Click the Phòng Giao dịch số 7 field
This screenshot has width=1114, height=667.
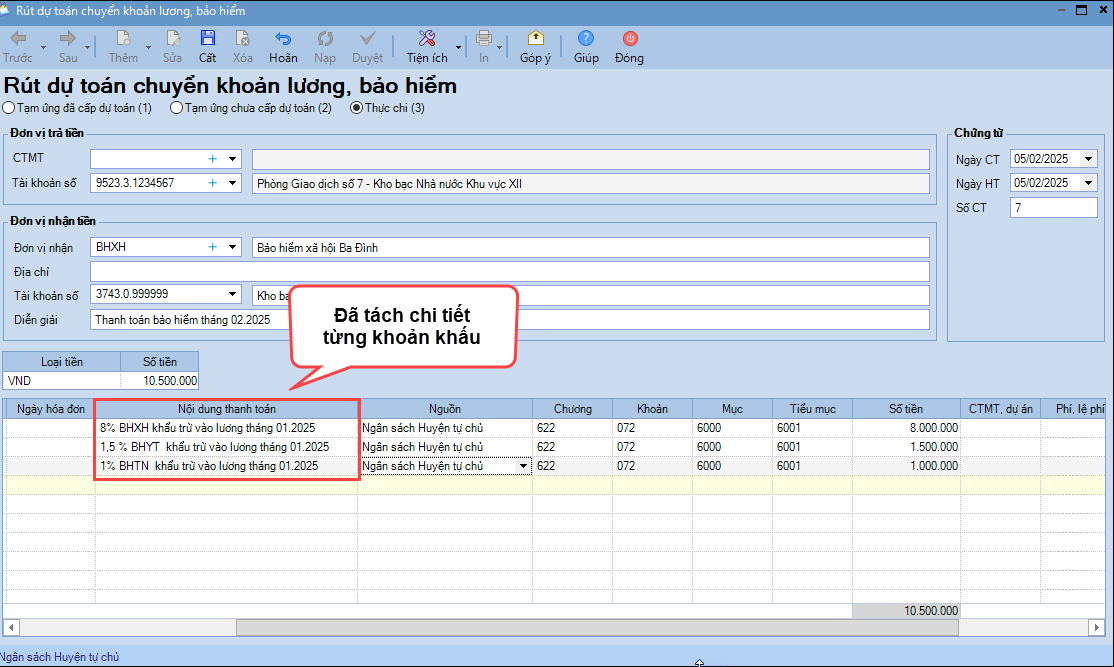pos(590,183)
